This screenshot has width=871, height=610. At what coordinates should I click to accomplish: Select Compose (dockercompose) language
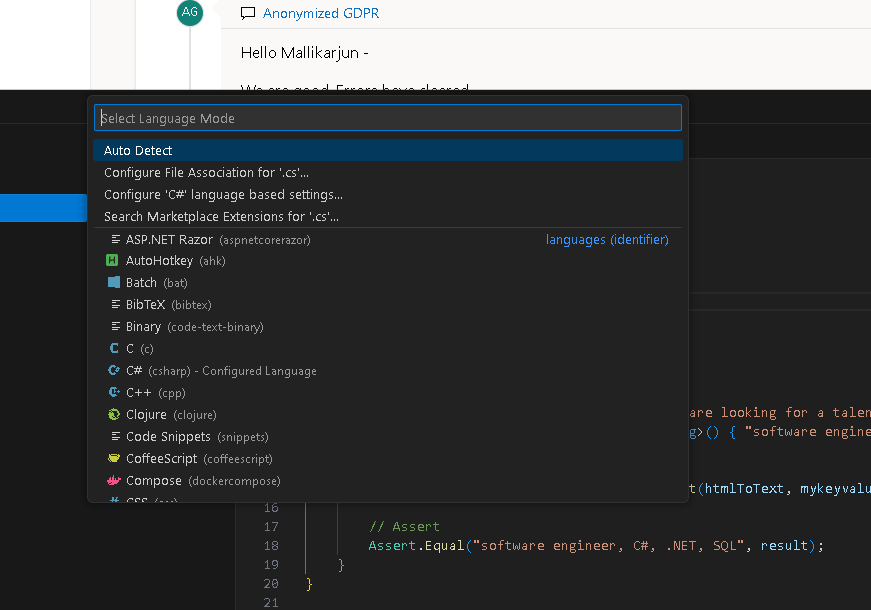pyautogui.click(x=387, y=481)
